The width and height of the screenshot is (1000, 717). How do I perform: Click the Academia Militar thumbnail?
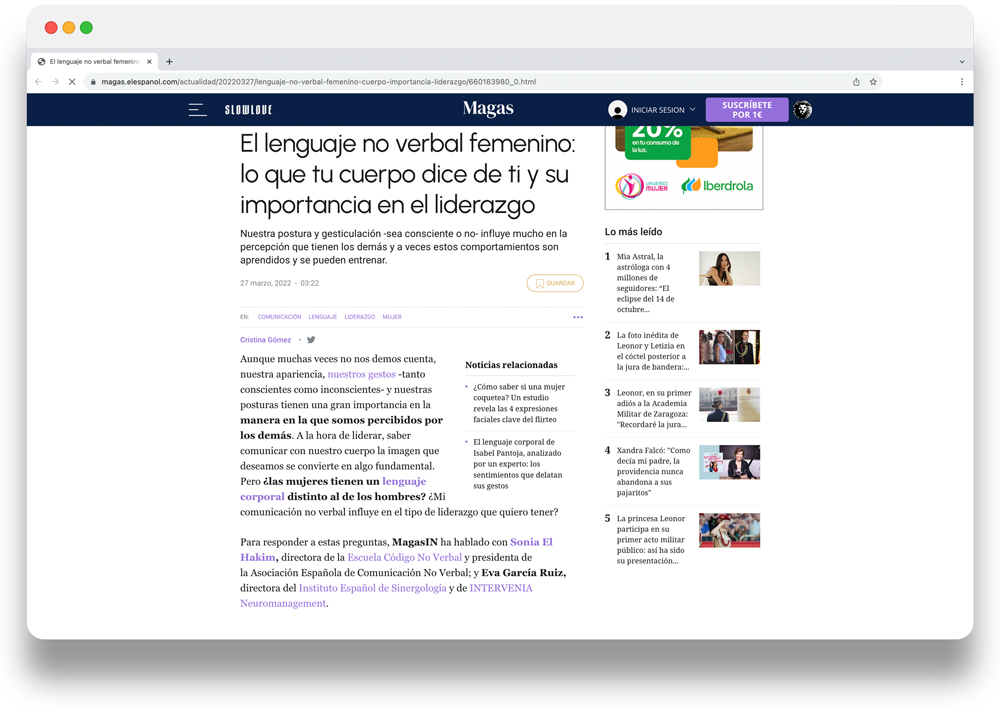[730, 404]
